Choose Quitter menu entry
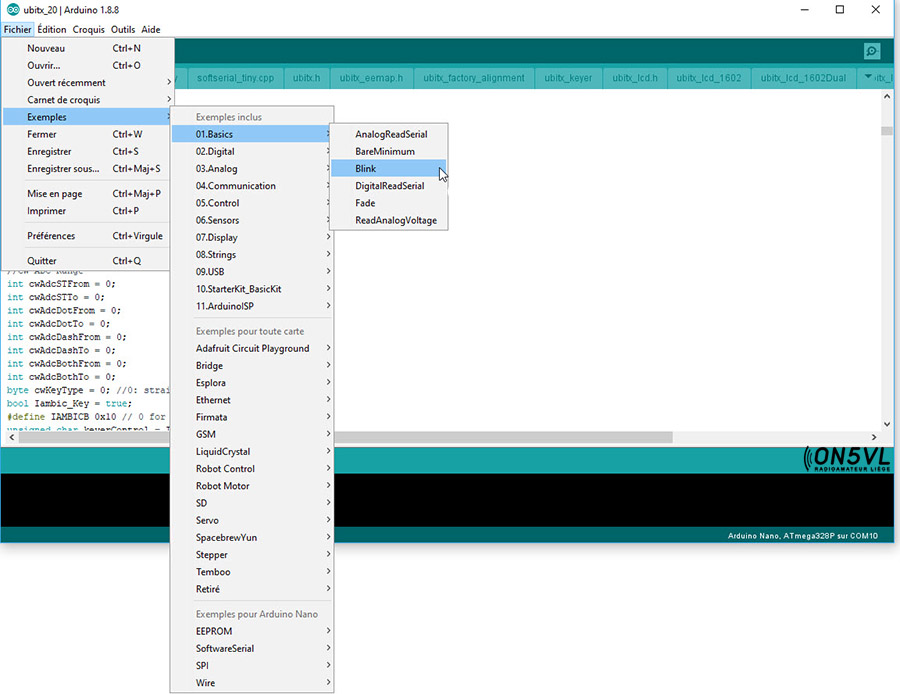Viewport: 900px width, 694px height. [x=88, y=261]
